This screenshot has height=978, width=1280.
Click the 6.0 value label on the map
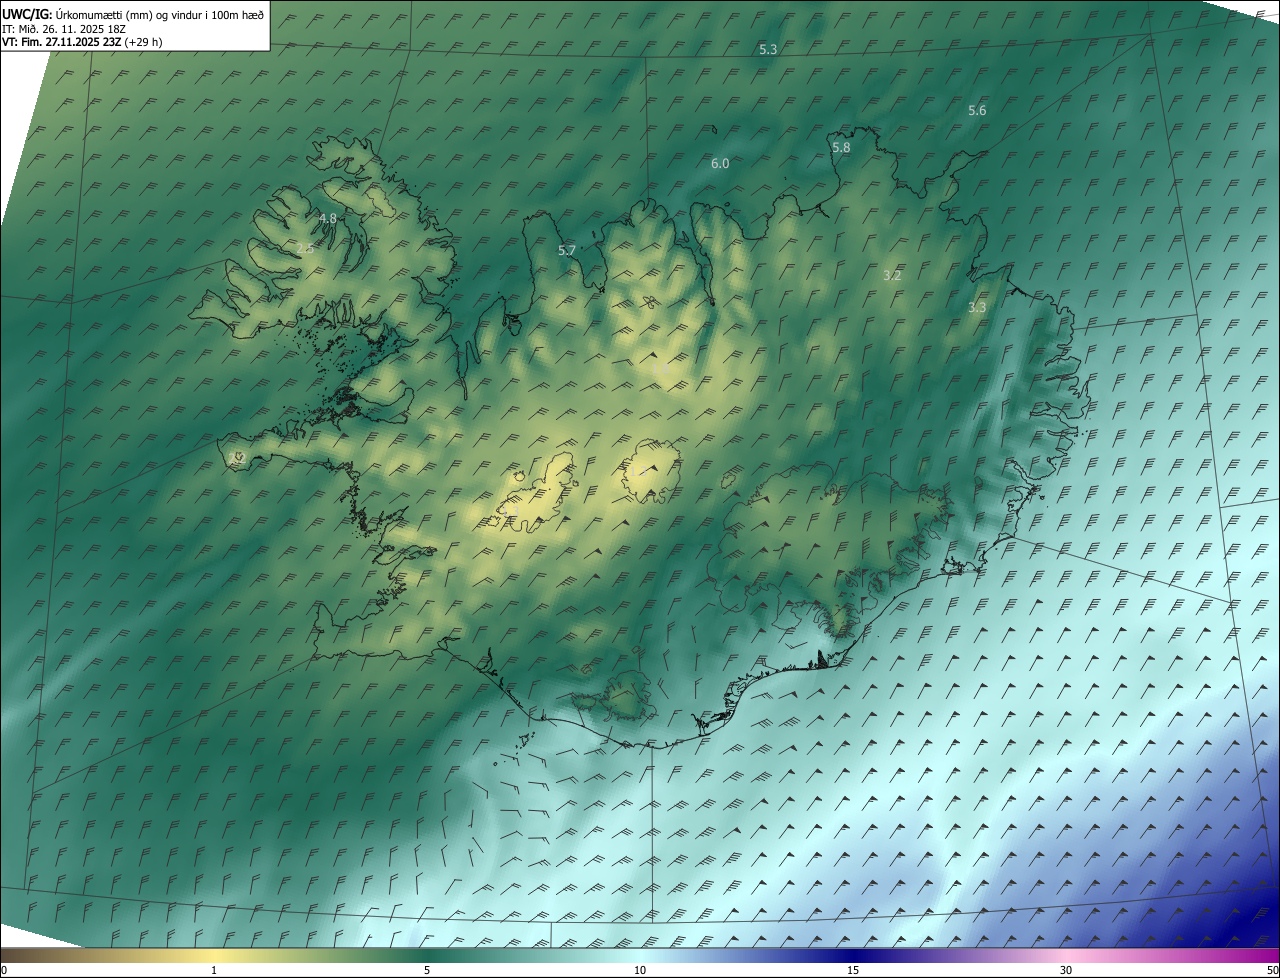click(x=720, y=163)
